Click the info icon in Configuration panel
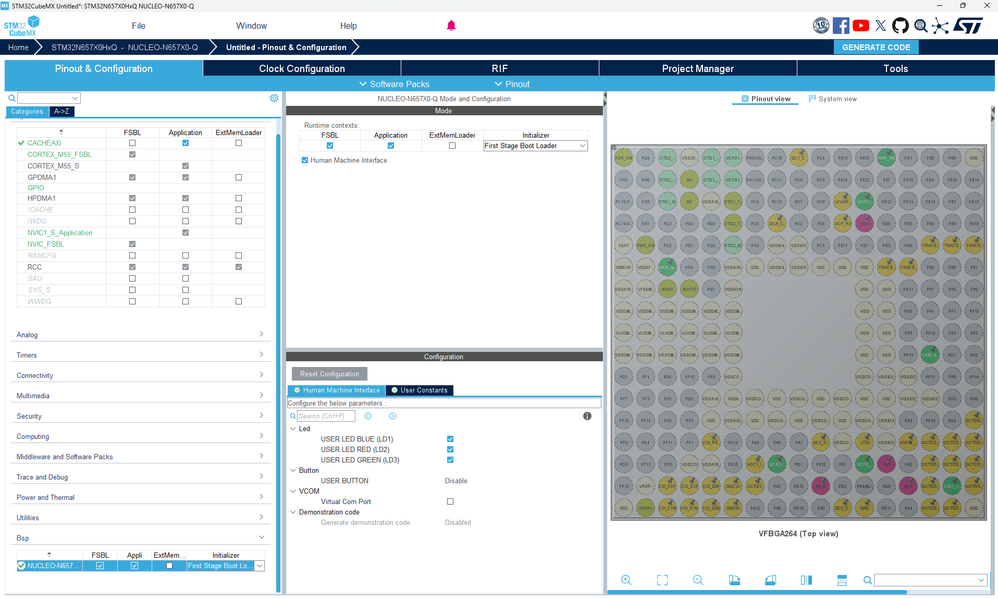The height and width of the screenshot is (599, 998). point(587,416)
